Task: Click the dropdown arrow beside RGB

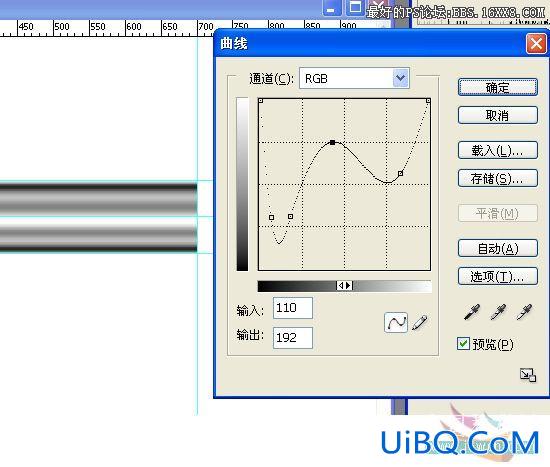Action: pos(401,78)
